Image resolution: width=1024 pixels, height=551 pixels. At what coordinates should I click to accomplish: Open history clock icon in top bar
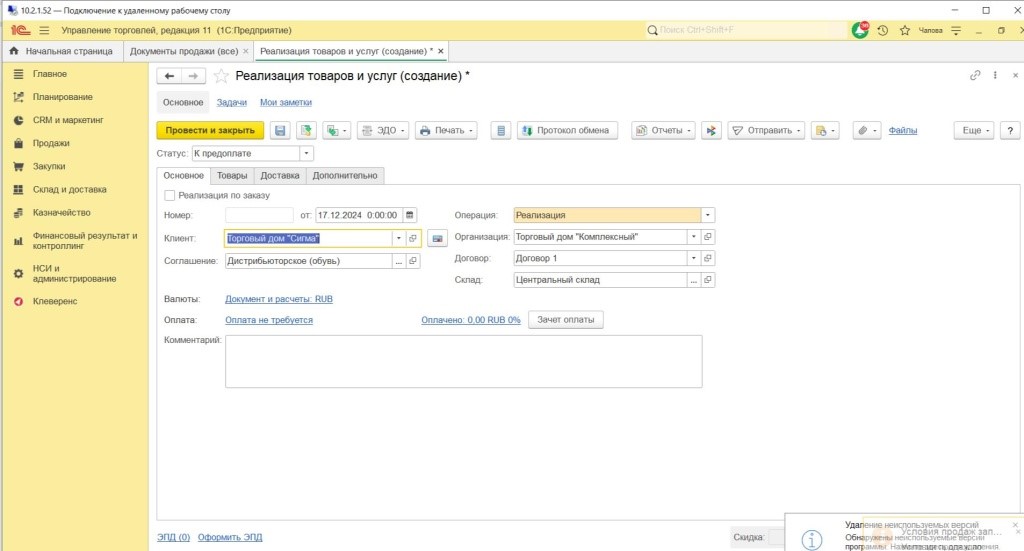pyautogui.click(x=883, y=31)
